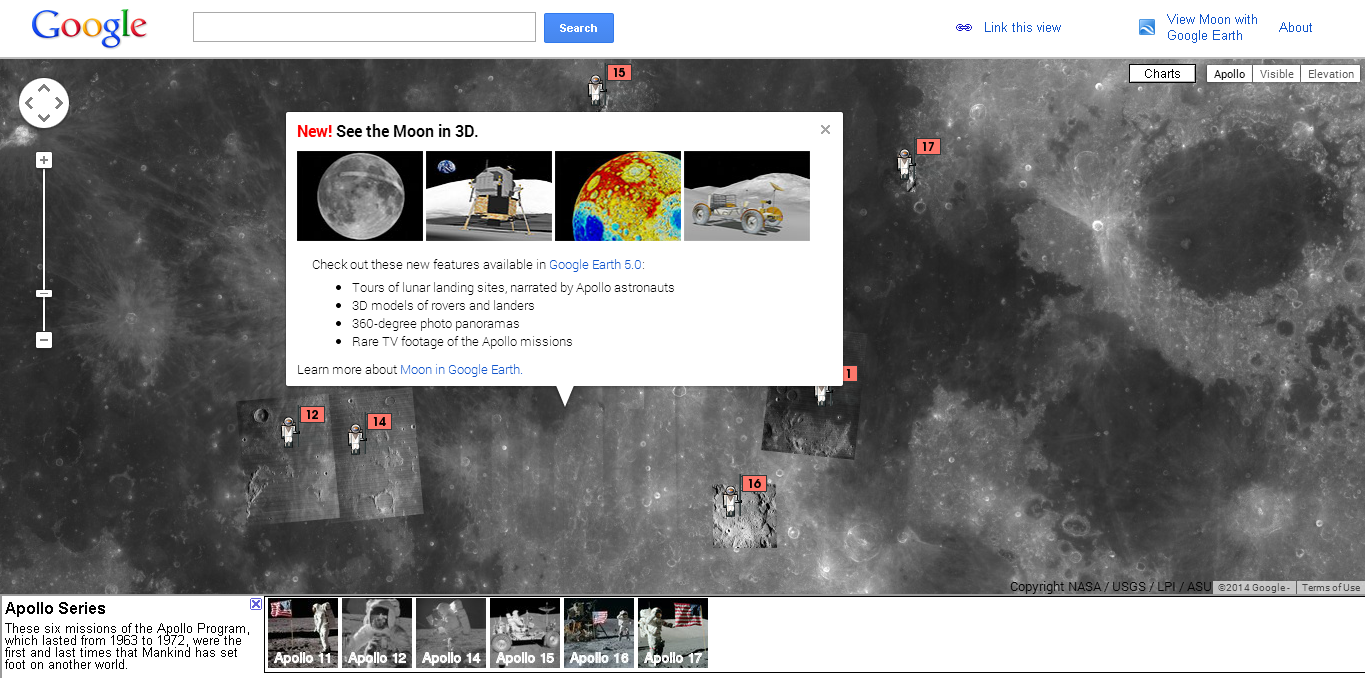
Task: Click 'Rare TV footage of the Apollo missions'
Action: pyautogui.click(x=462, y=341)
